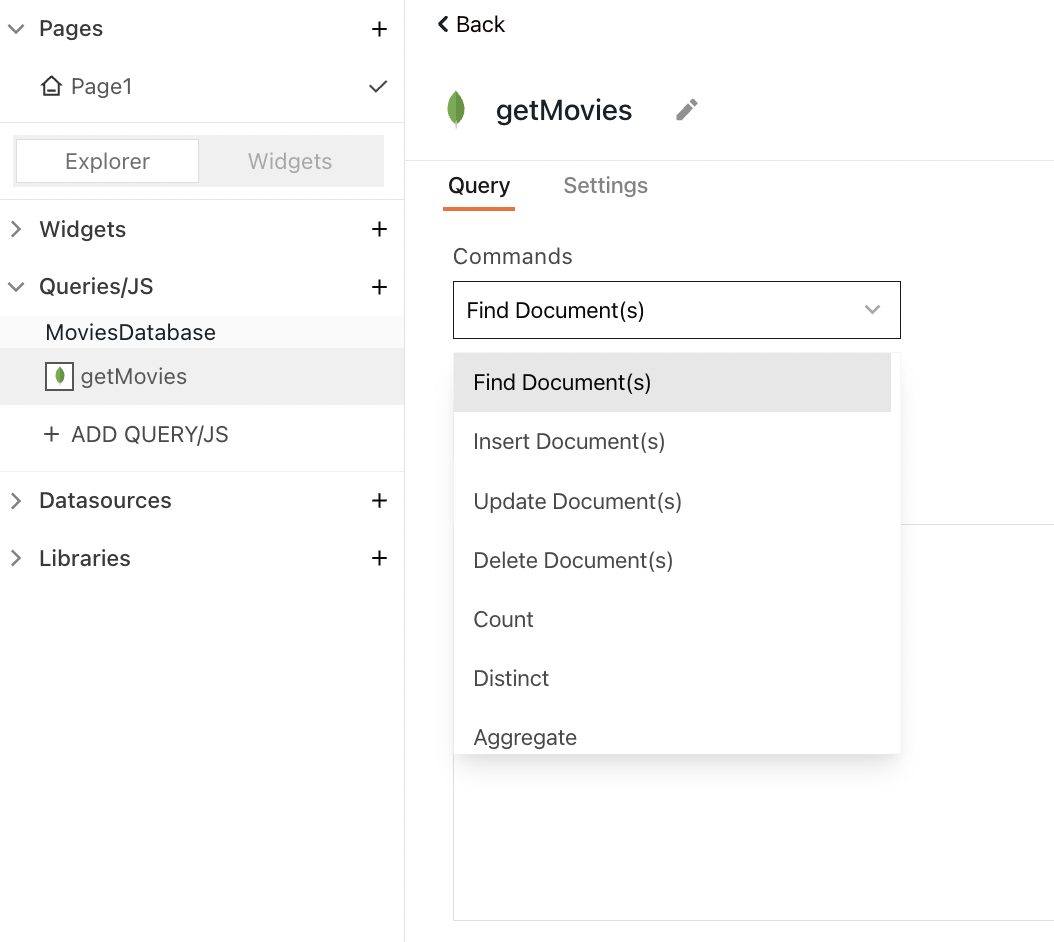Click MongoDB leaf icon beside getMovies in sidebar
This screenshot has width=1054, height=942.
pos(59,377)
